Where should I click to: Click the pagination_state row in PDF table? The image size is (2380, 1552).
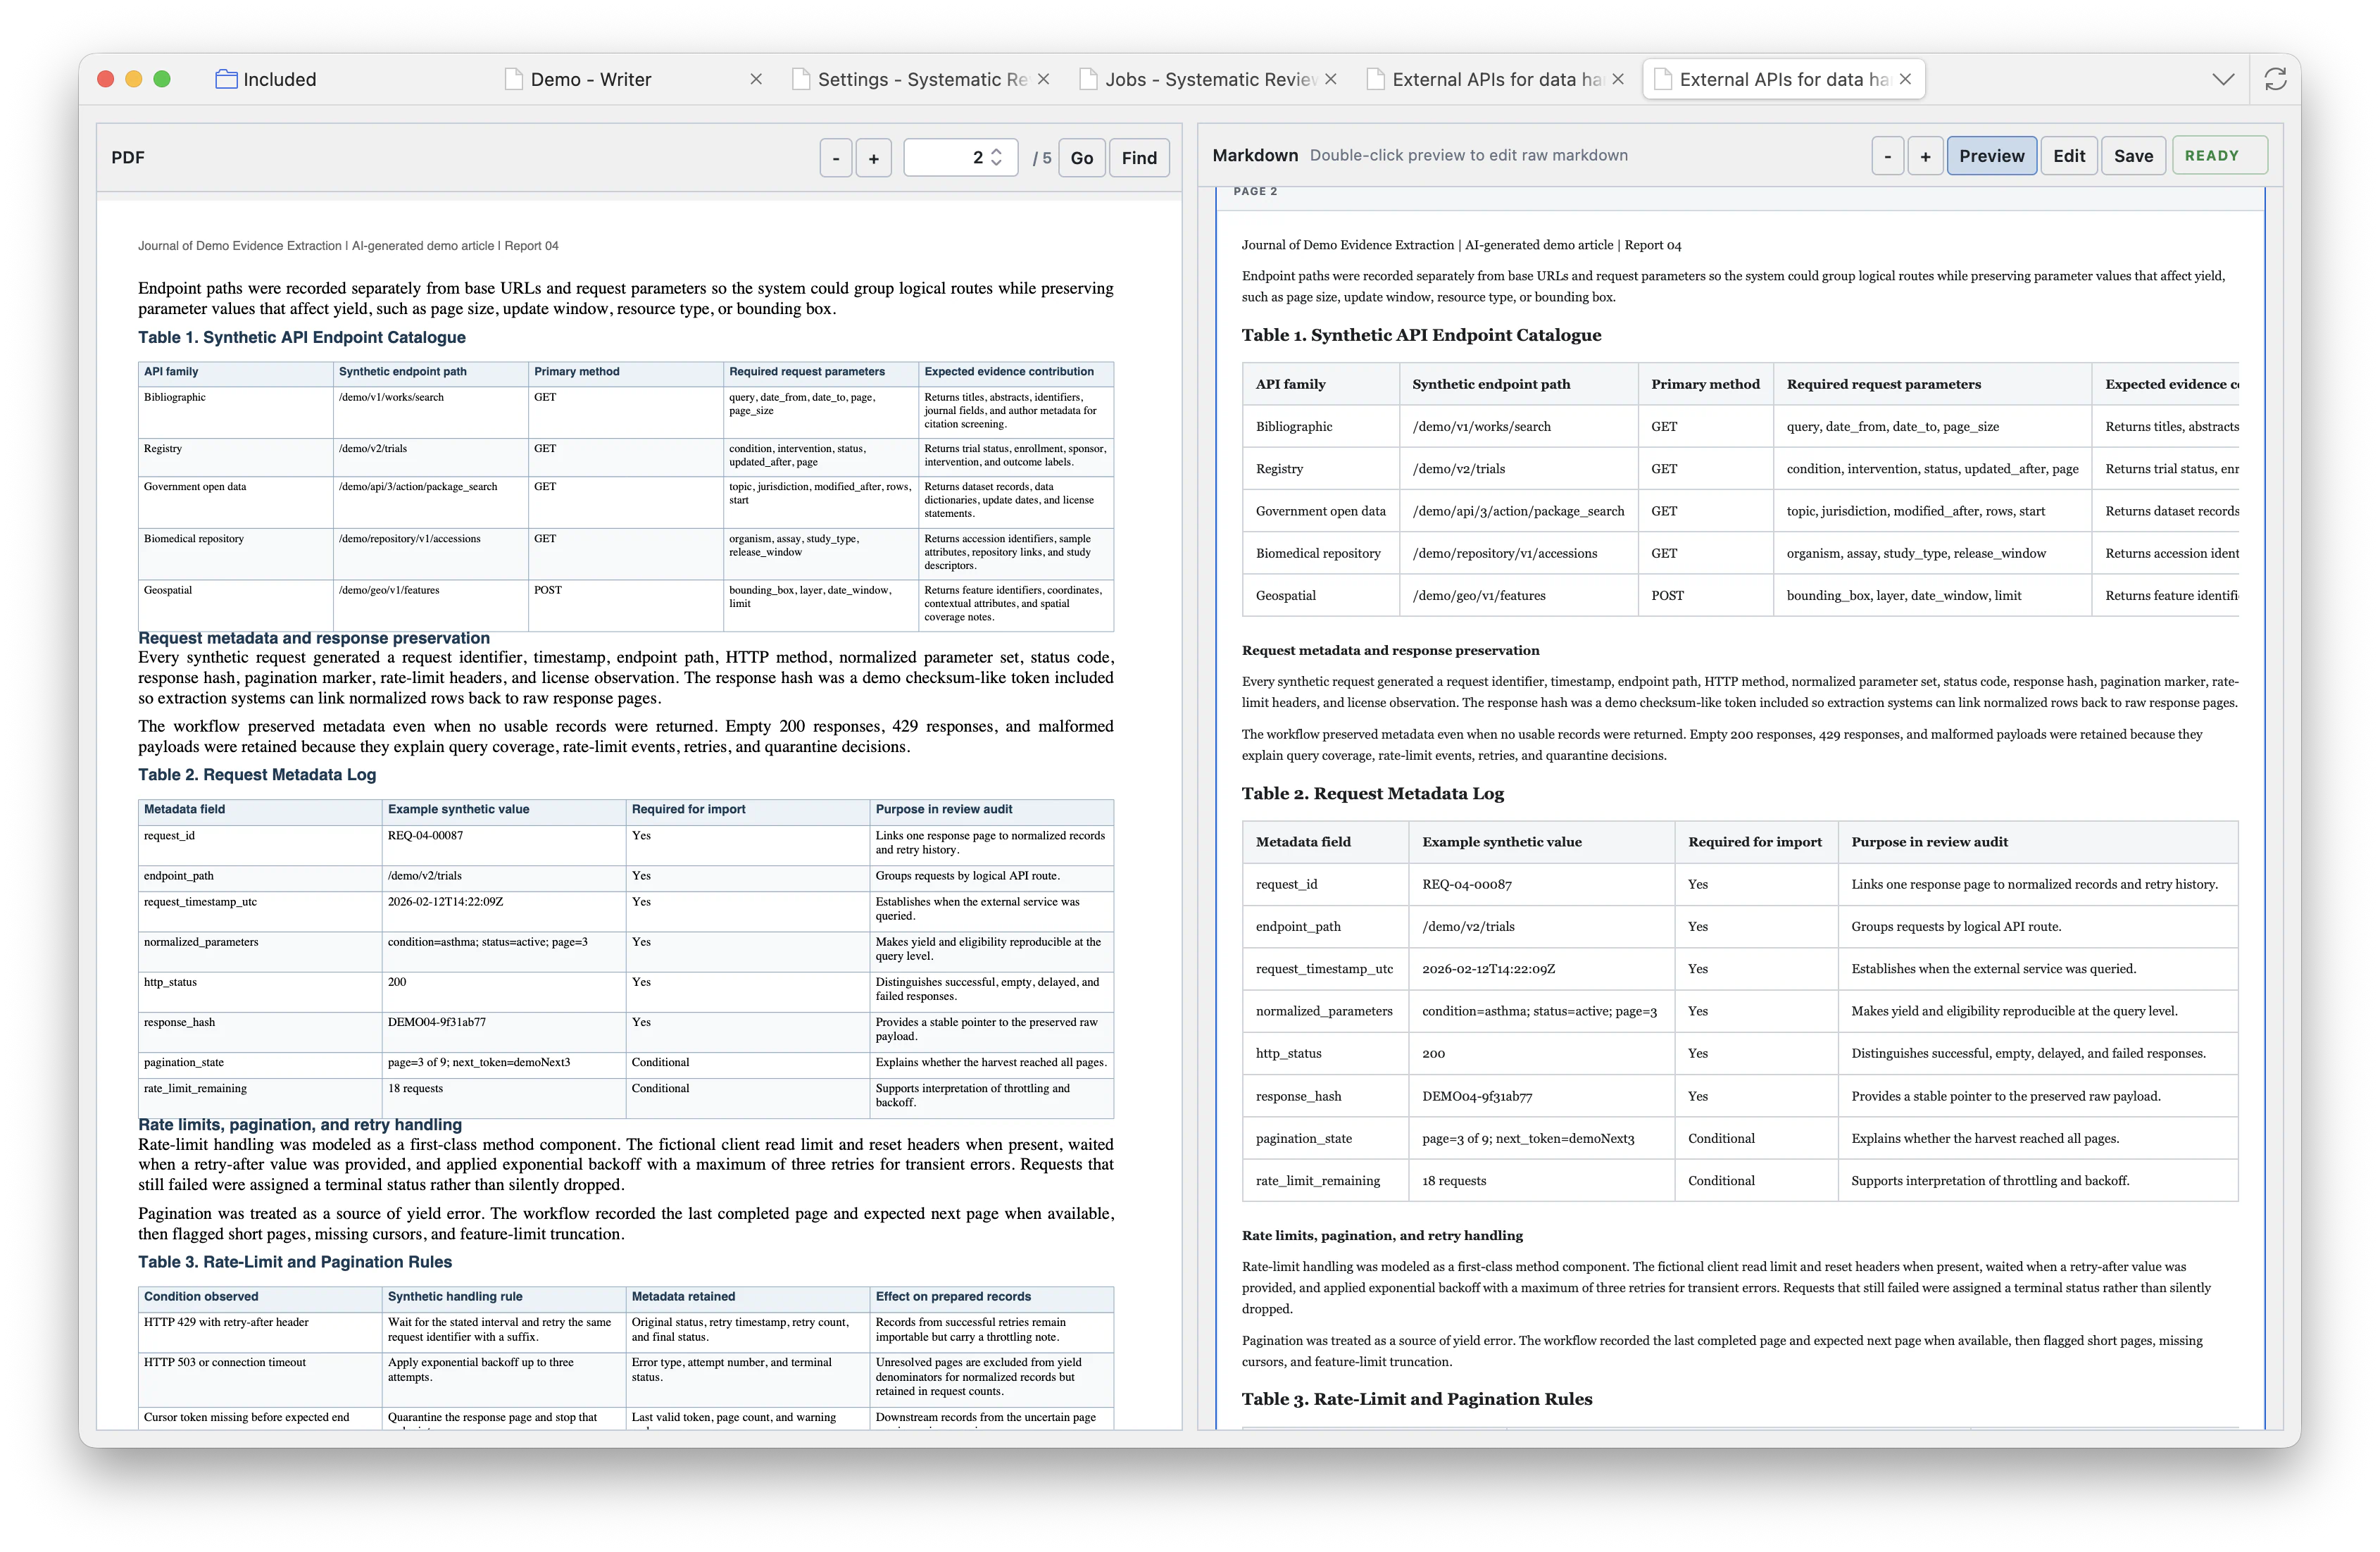click(626, 1063)
